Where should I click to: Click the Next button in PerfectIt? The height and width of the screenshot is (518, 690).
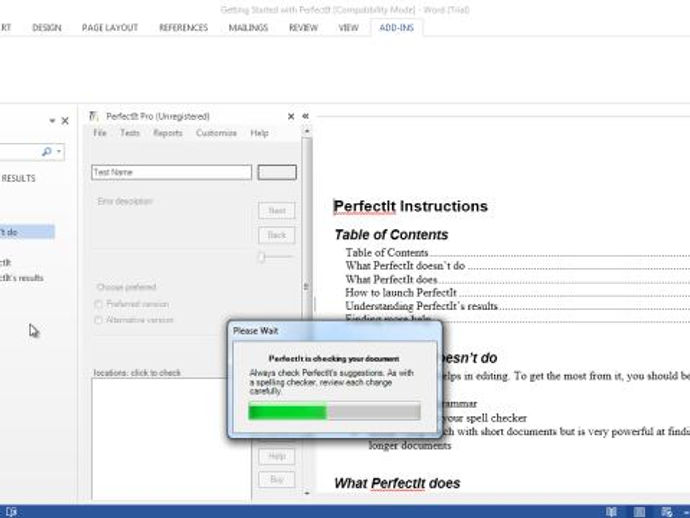click(277, 211)
